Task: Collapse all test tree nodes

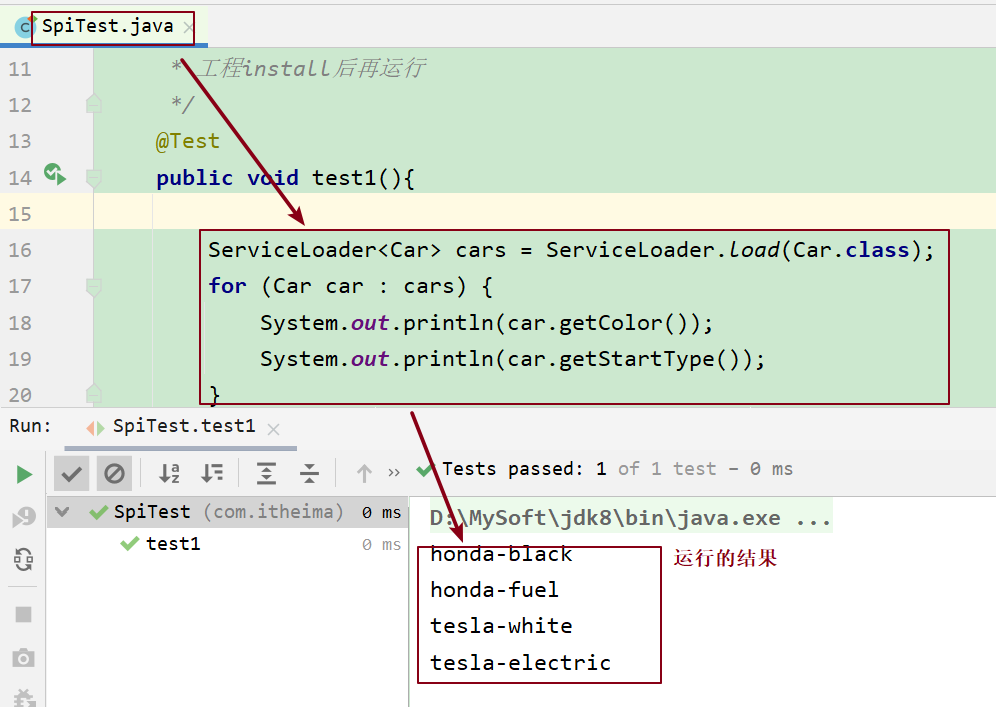Action: coord(310,473)
